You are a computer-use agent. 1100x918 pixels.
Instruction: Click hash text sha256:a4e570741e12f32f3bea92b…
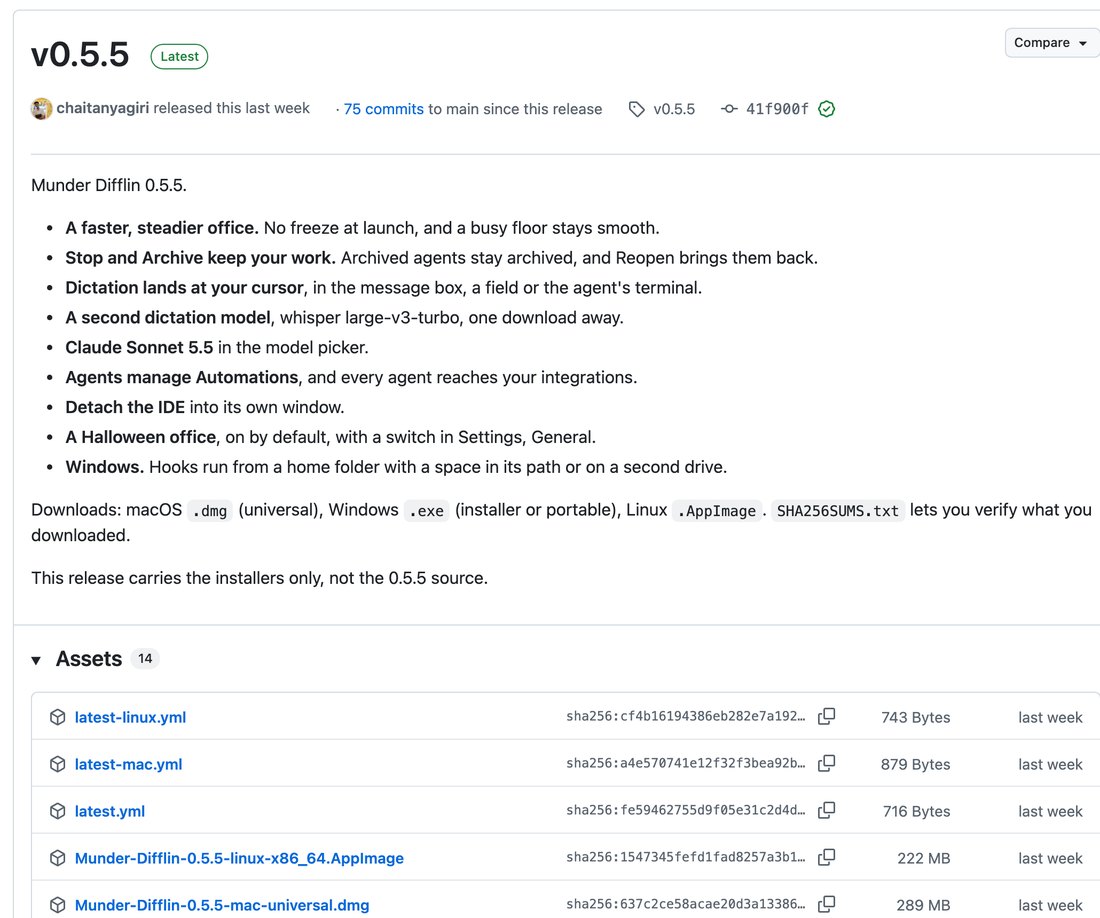coord(685,763)
